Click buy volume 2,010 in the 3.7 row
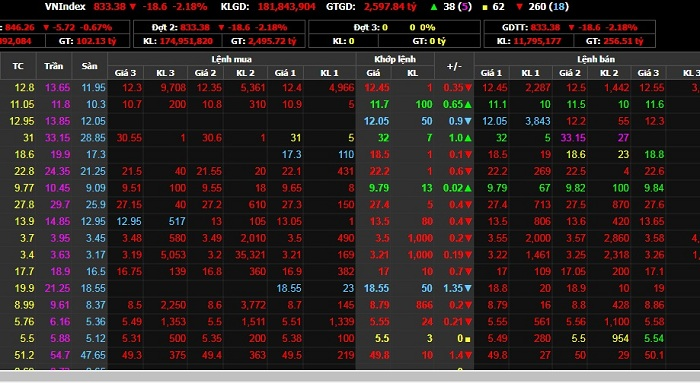Viewport: 700px width, 383px height. tap(253, 238)
